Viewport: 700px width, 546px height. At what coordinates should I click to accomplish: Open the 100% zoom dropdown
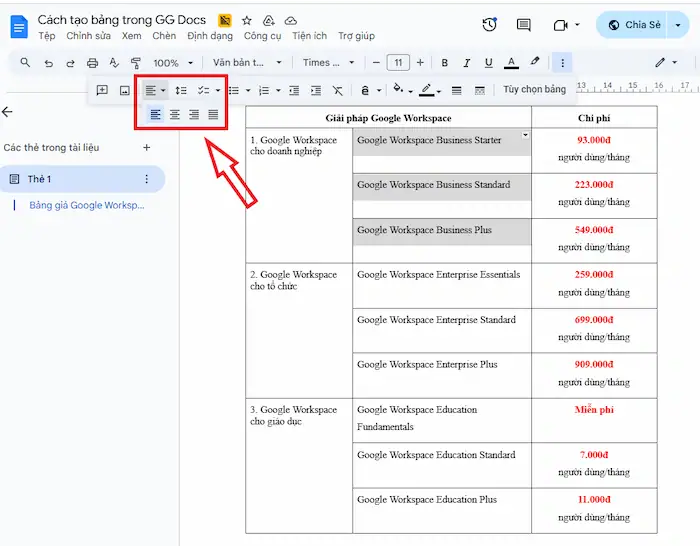coord(172,63)
